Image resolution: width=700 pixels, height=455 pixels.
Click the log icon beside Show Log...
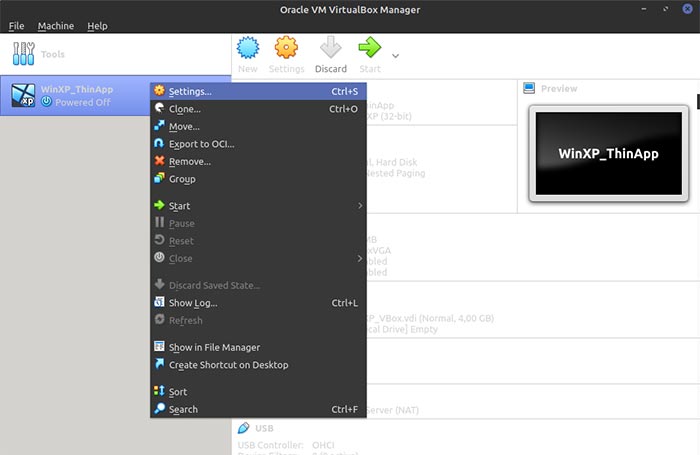pos(159,302)
